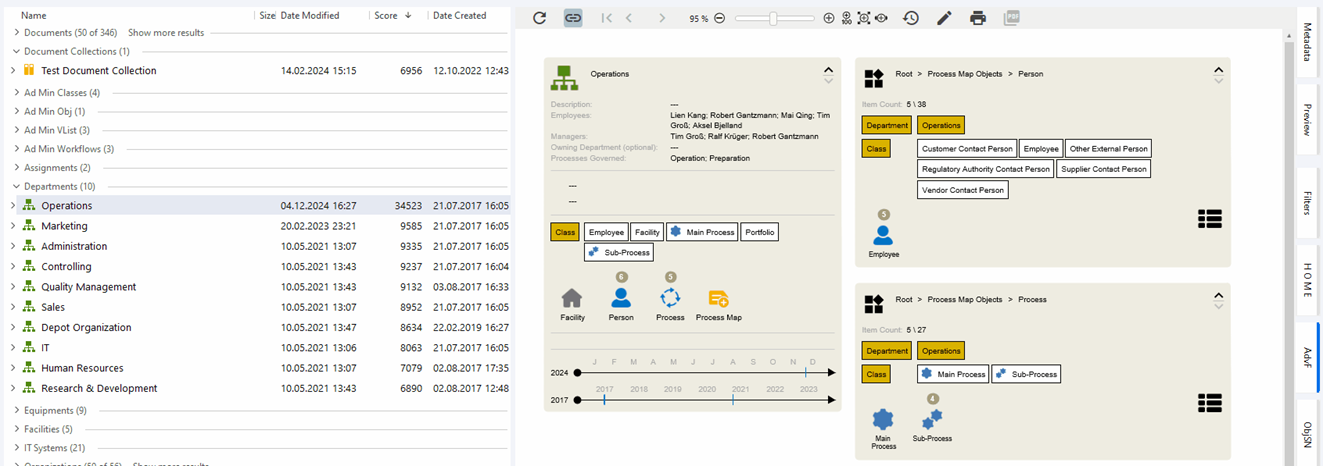Expand the Marketing department tree row
Viewport: 1323px width, 466px height.
(13, 226)
